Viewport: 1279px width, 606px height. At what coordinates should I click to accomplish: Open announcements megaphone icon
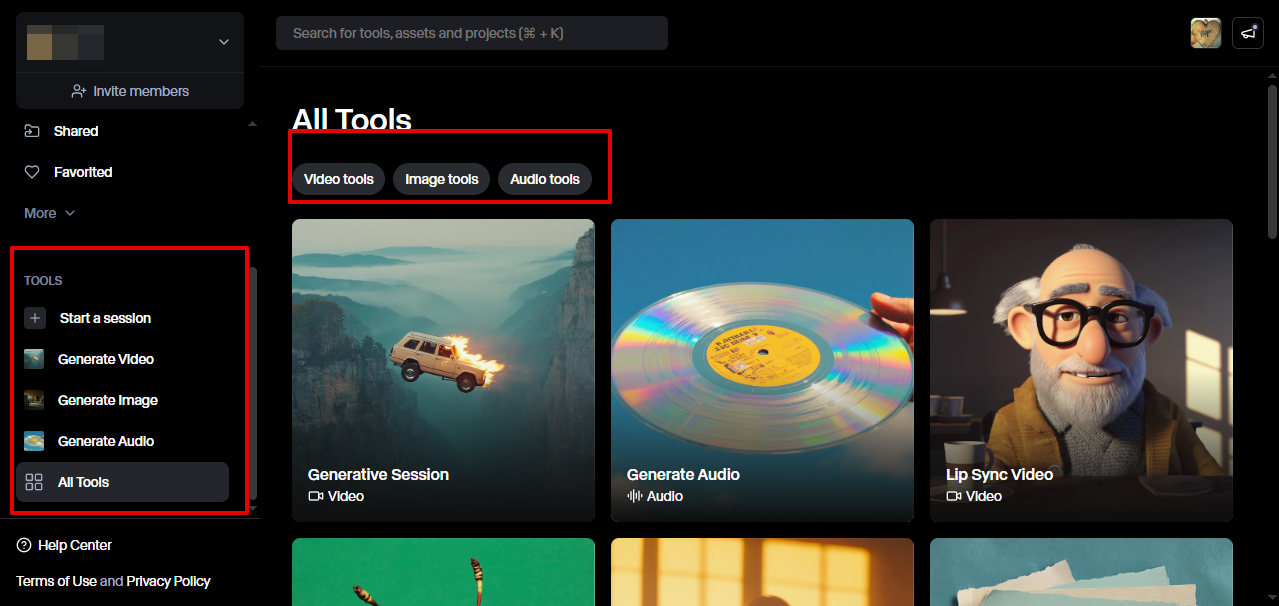tap(1248, 33)
